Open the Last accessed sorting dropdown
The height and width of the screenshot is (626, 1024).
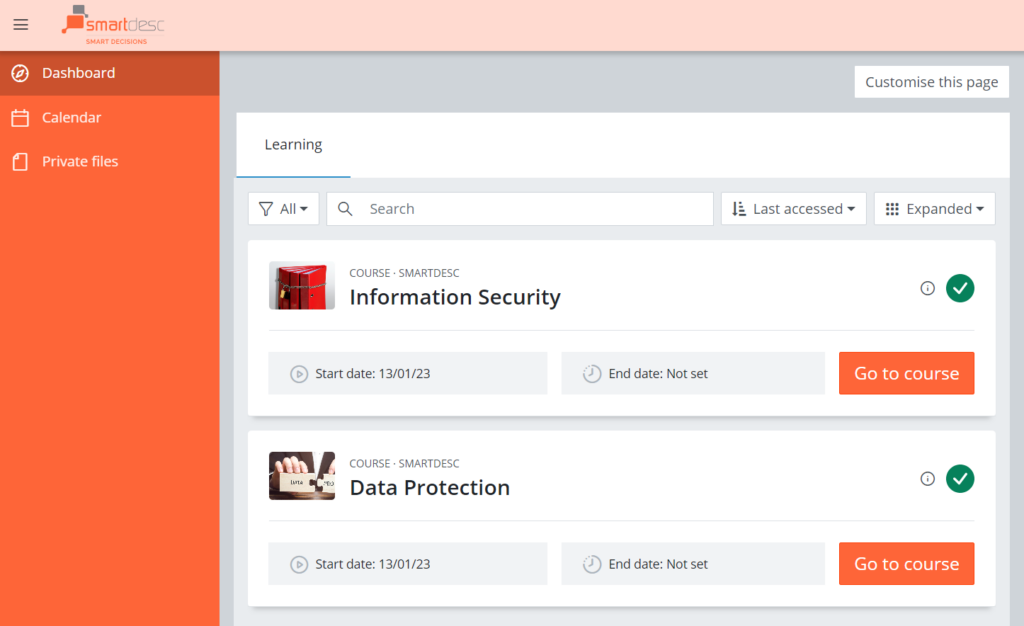[793, 208]
